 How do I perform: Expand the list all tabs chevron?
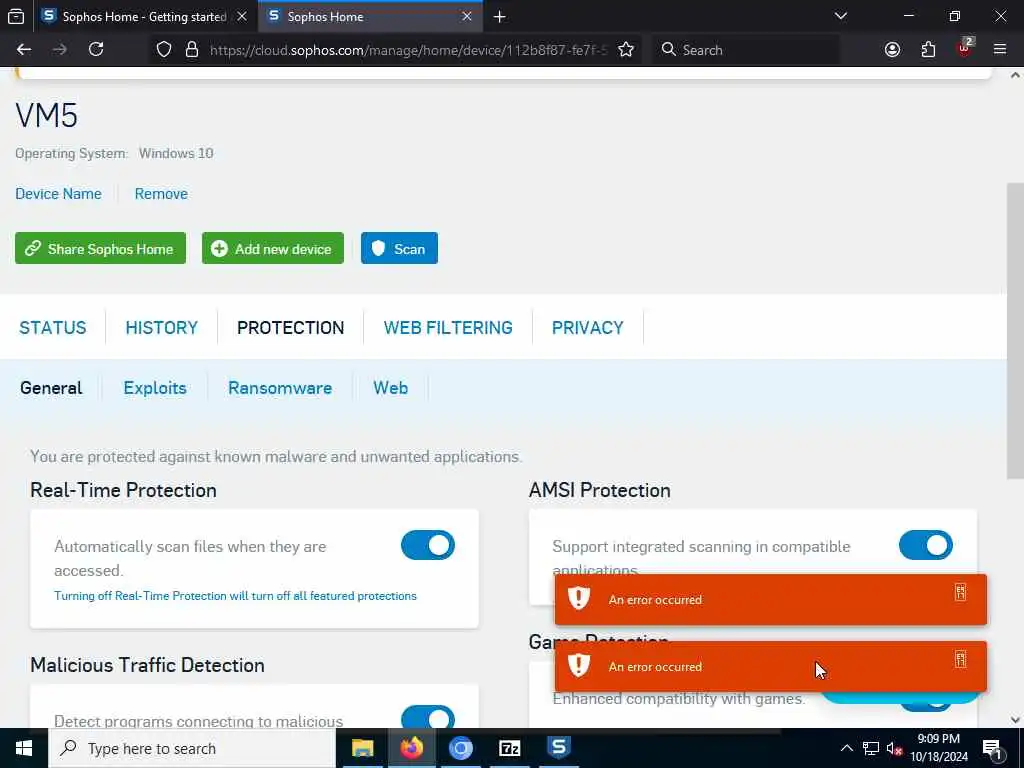840,16
